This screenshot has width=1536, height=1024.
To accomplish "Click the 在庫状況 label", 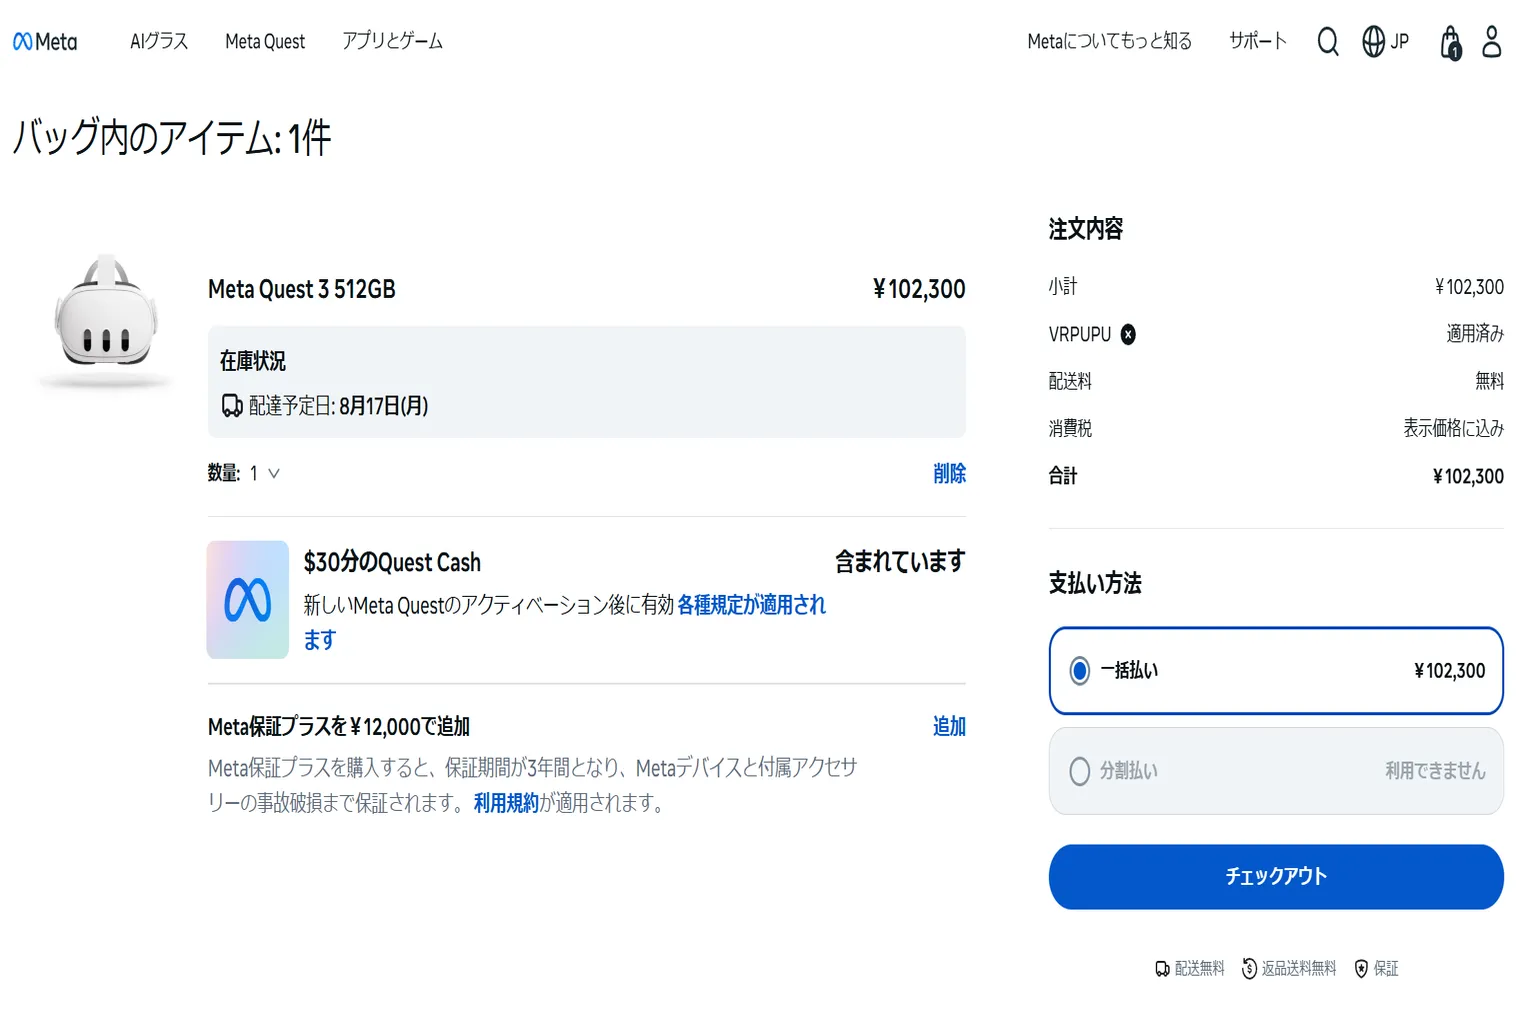I will [x=253, y=360].
